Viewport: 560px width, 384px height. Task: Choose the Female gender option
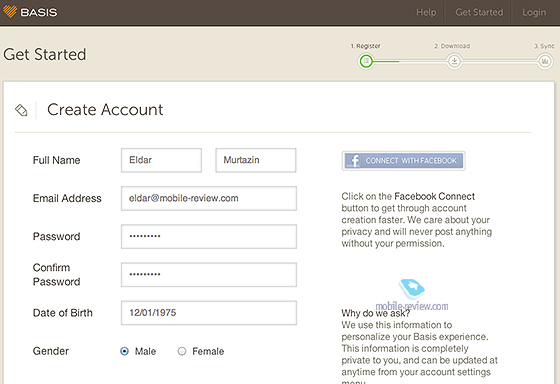click(182, 351)
